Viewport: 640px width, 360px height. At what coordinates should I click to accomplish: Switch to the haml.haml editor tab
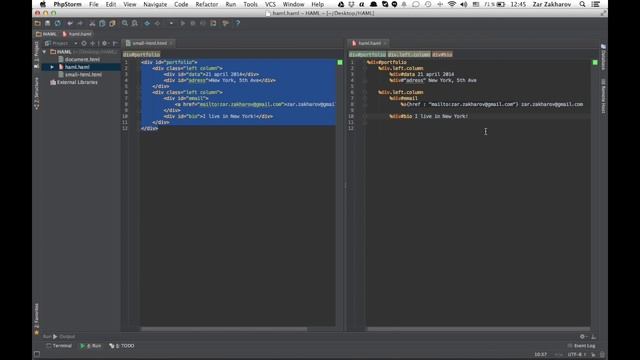tap(369, 43)
